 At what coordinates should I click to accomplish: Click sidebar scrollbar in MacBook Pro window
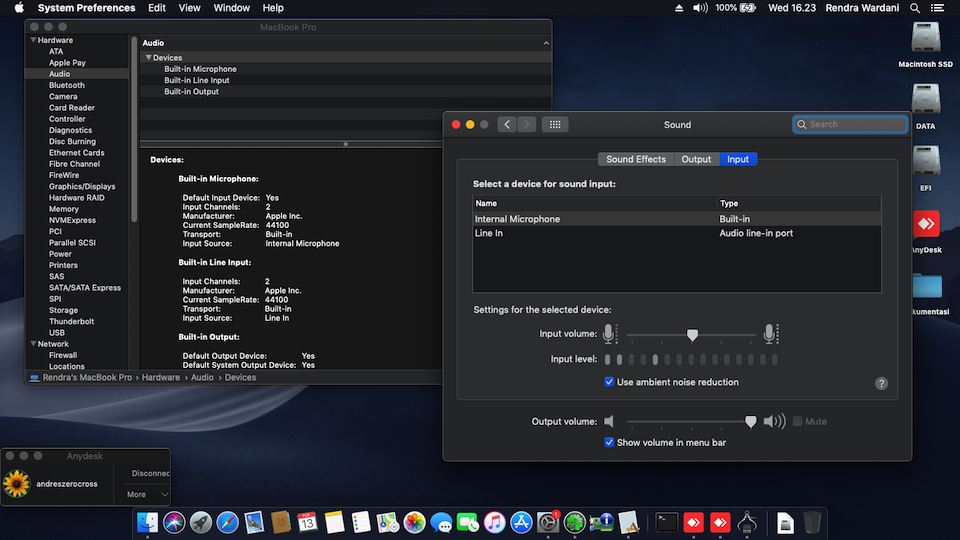pos(133,129)
